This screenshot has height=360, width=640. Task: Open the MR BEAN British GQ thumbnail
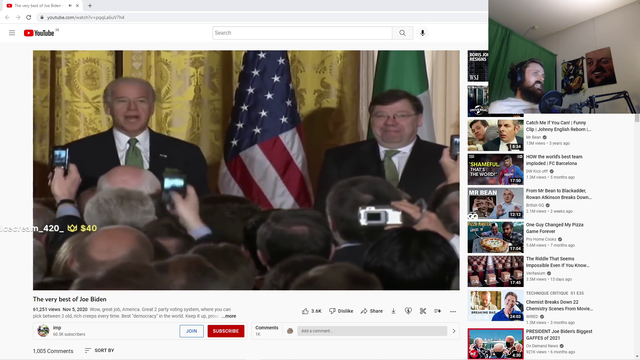coord(496,203)
